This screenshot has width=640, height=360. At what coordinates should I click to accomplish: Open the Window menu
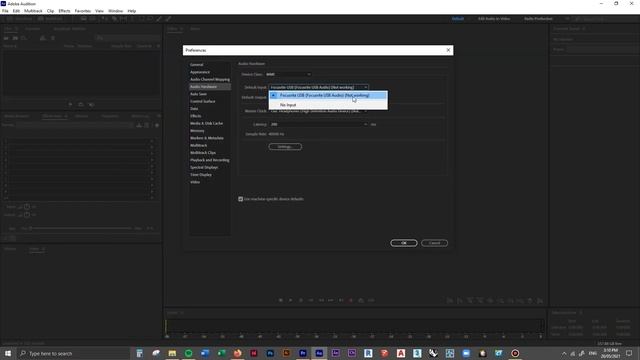pyautogui.click(x=116, y=11)
